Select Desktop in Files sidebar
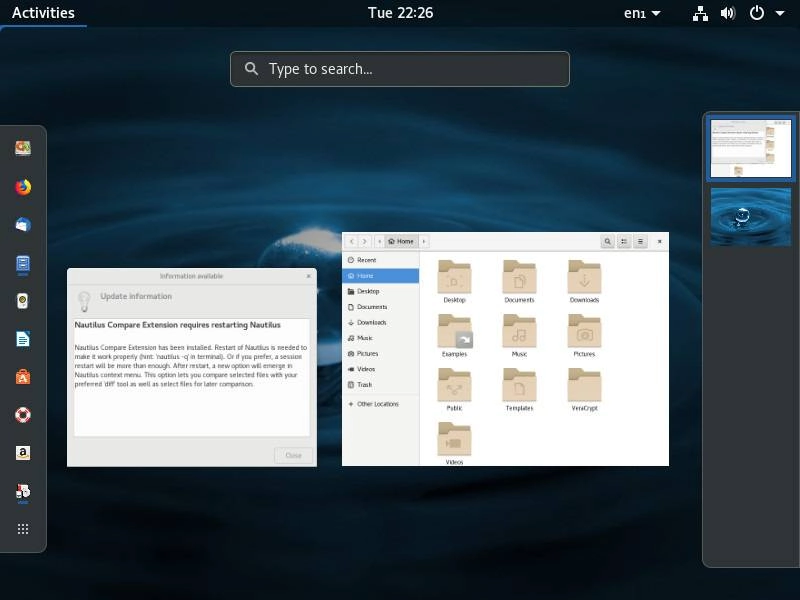 (381, 291)
